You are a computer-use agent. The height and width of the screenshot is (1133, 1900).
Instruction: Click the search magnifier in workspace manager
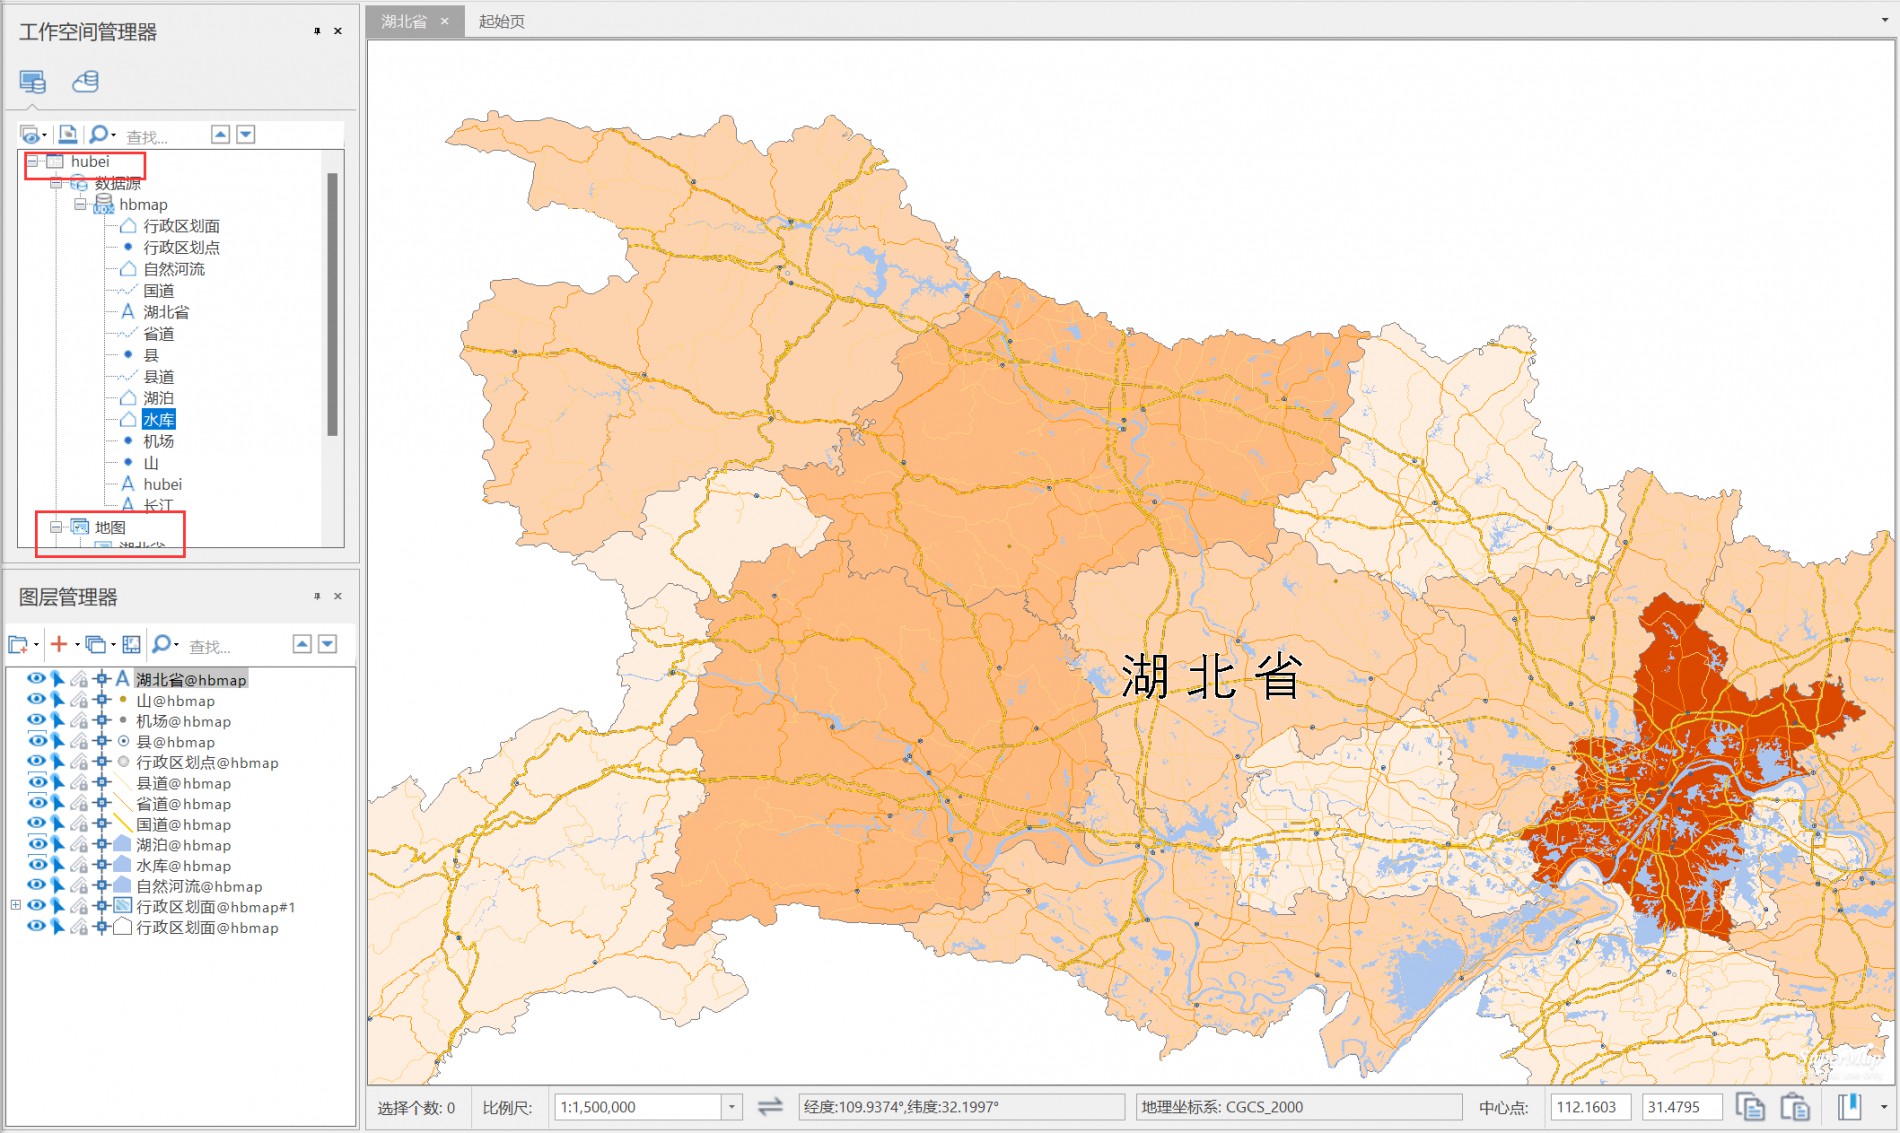pyautogui.click(x=98, y=134)
